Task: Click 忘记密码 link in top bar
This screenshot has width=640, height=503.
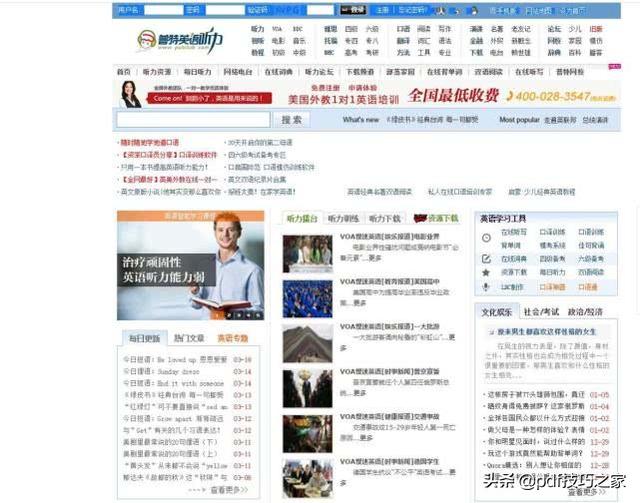Action: [414, 10]
